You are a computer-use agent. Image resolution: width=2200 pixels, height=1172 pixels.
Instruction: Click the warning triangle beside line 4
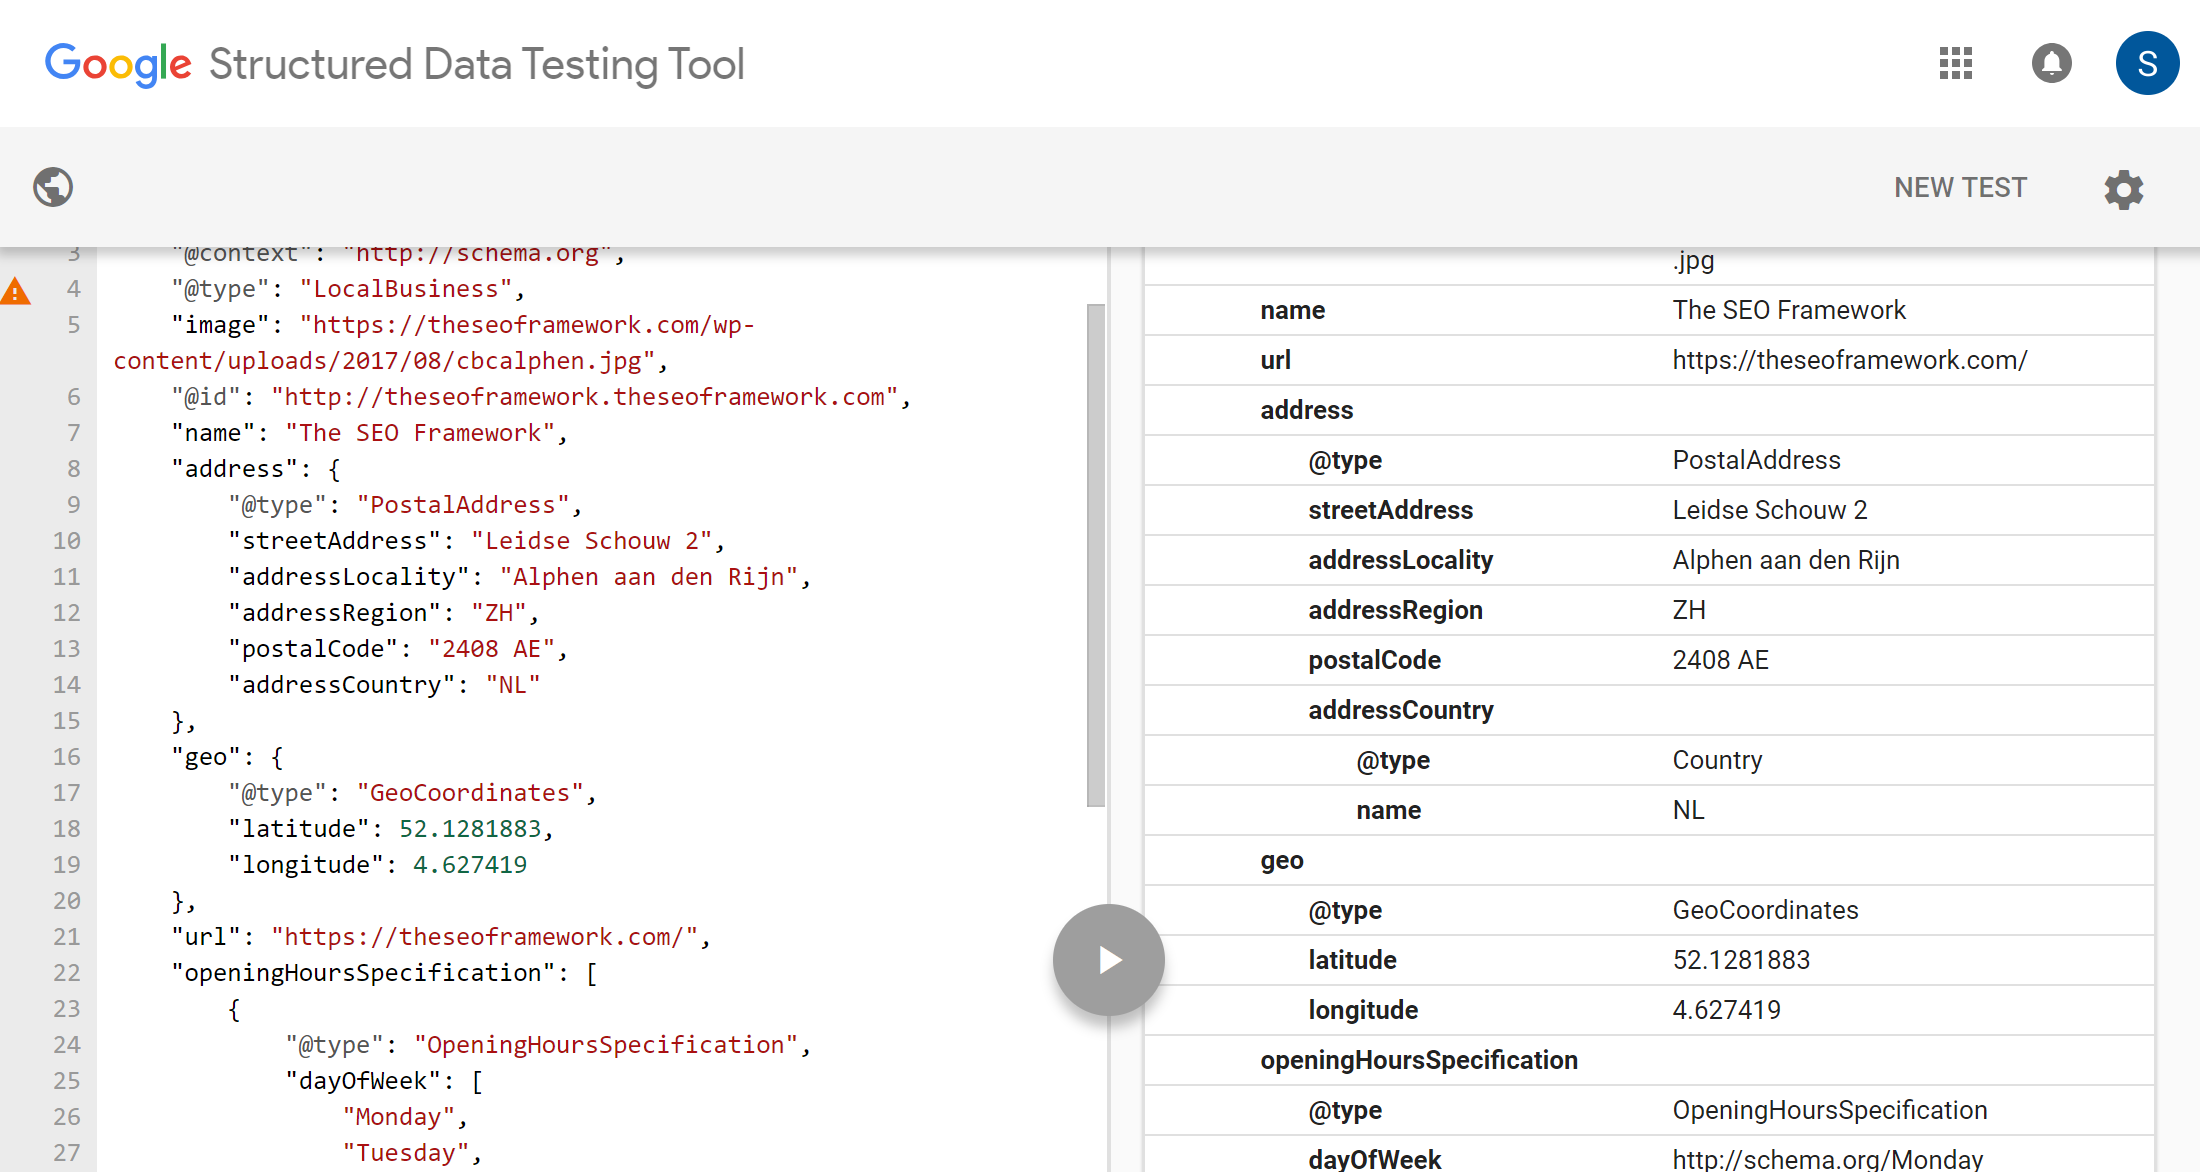[15, 289]
